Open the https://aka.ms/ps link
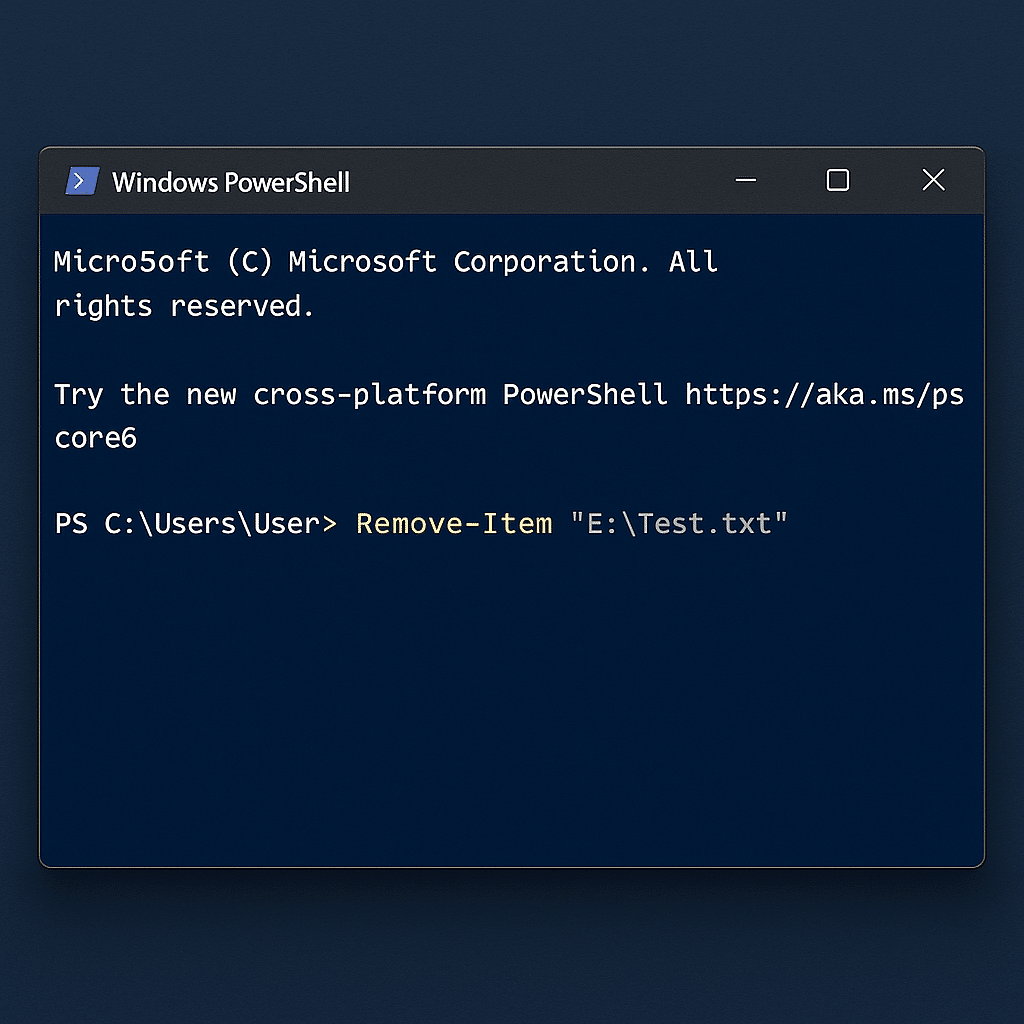 click(824, 395)
